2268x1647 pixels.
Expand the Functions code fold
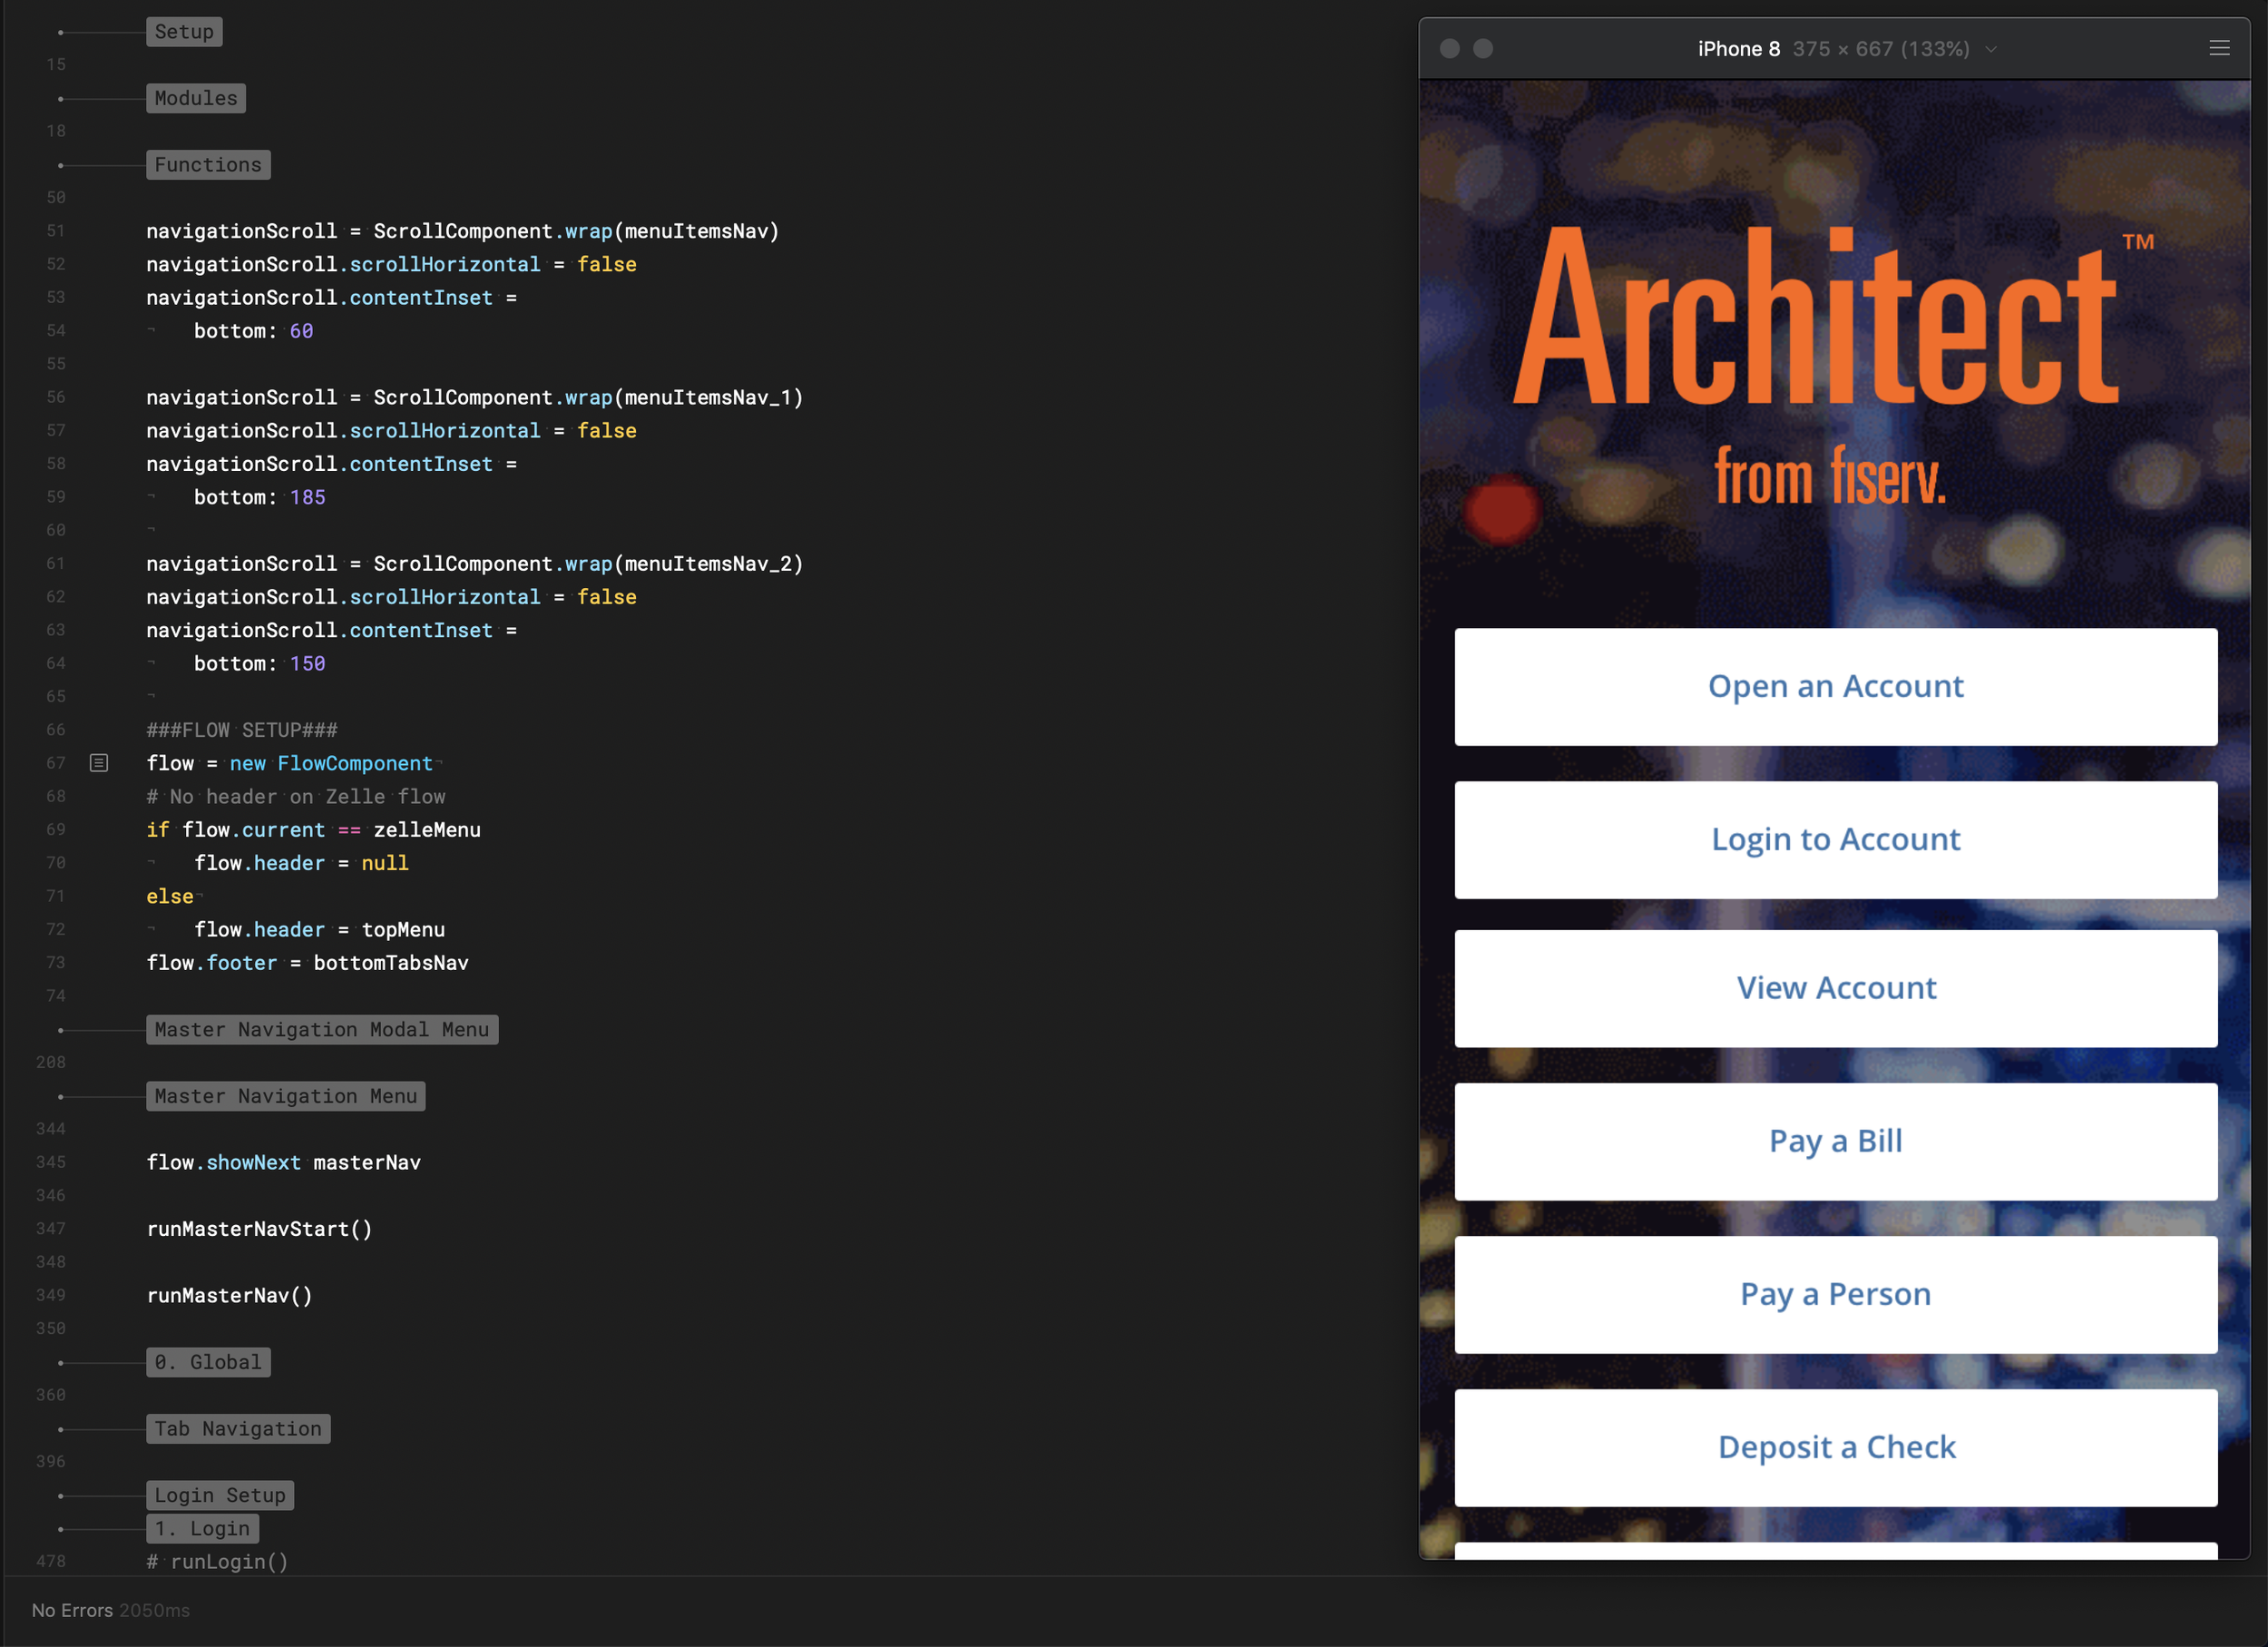pos(208,165)
